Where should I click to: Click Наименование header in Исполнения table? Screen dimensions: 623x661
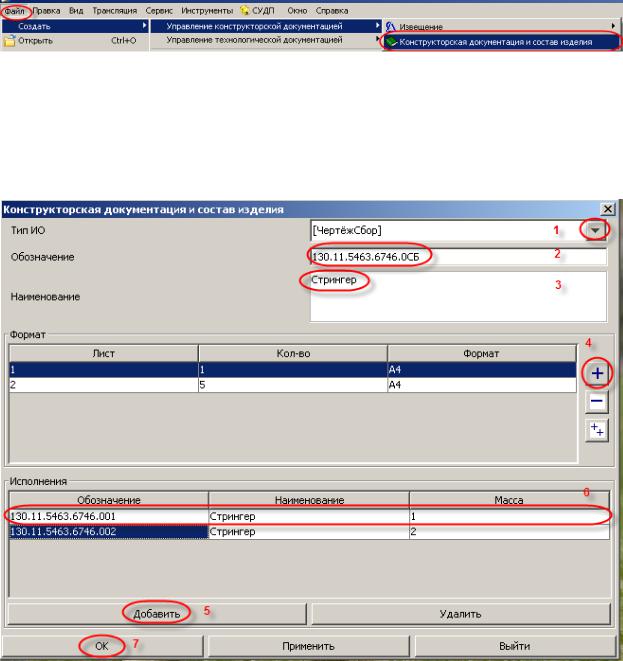click(x=309, y=500)
